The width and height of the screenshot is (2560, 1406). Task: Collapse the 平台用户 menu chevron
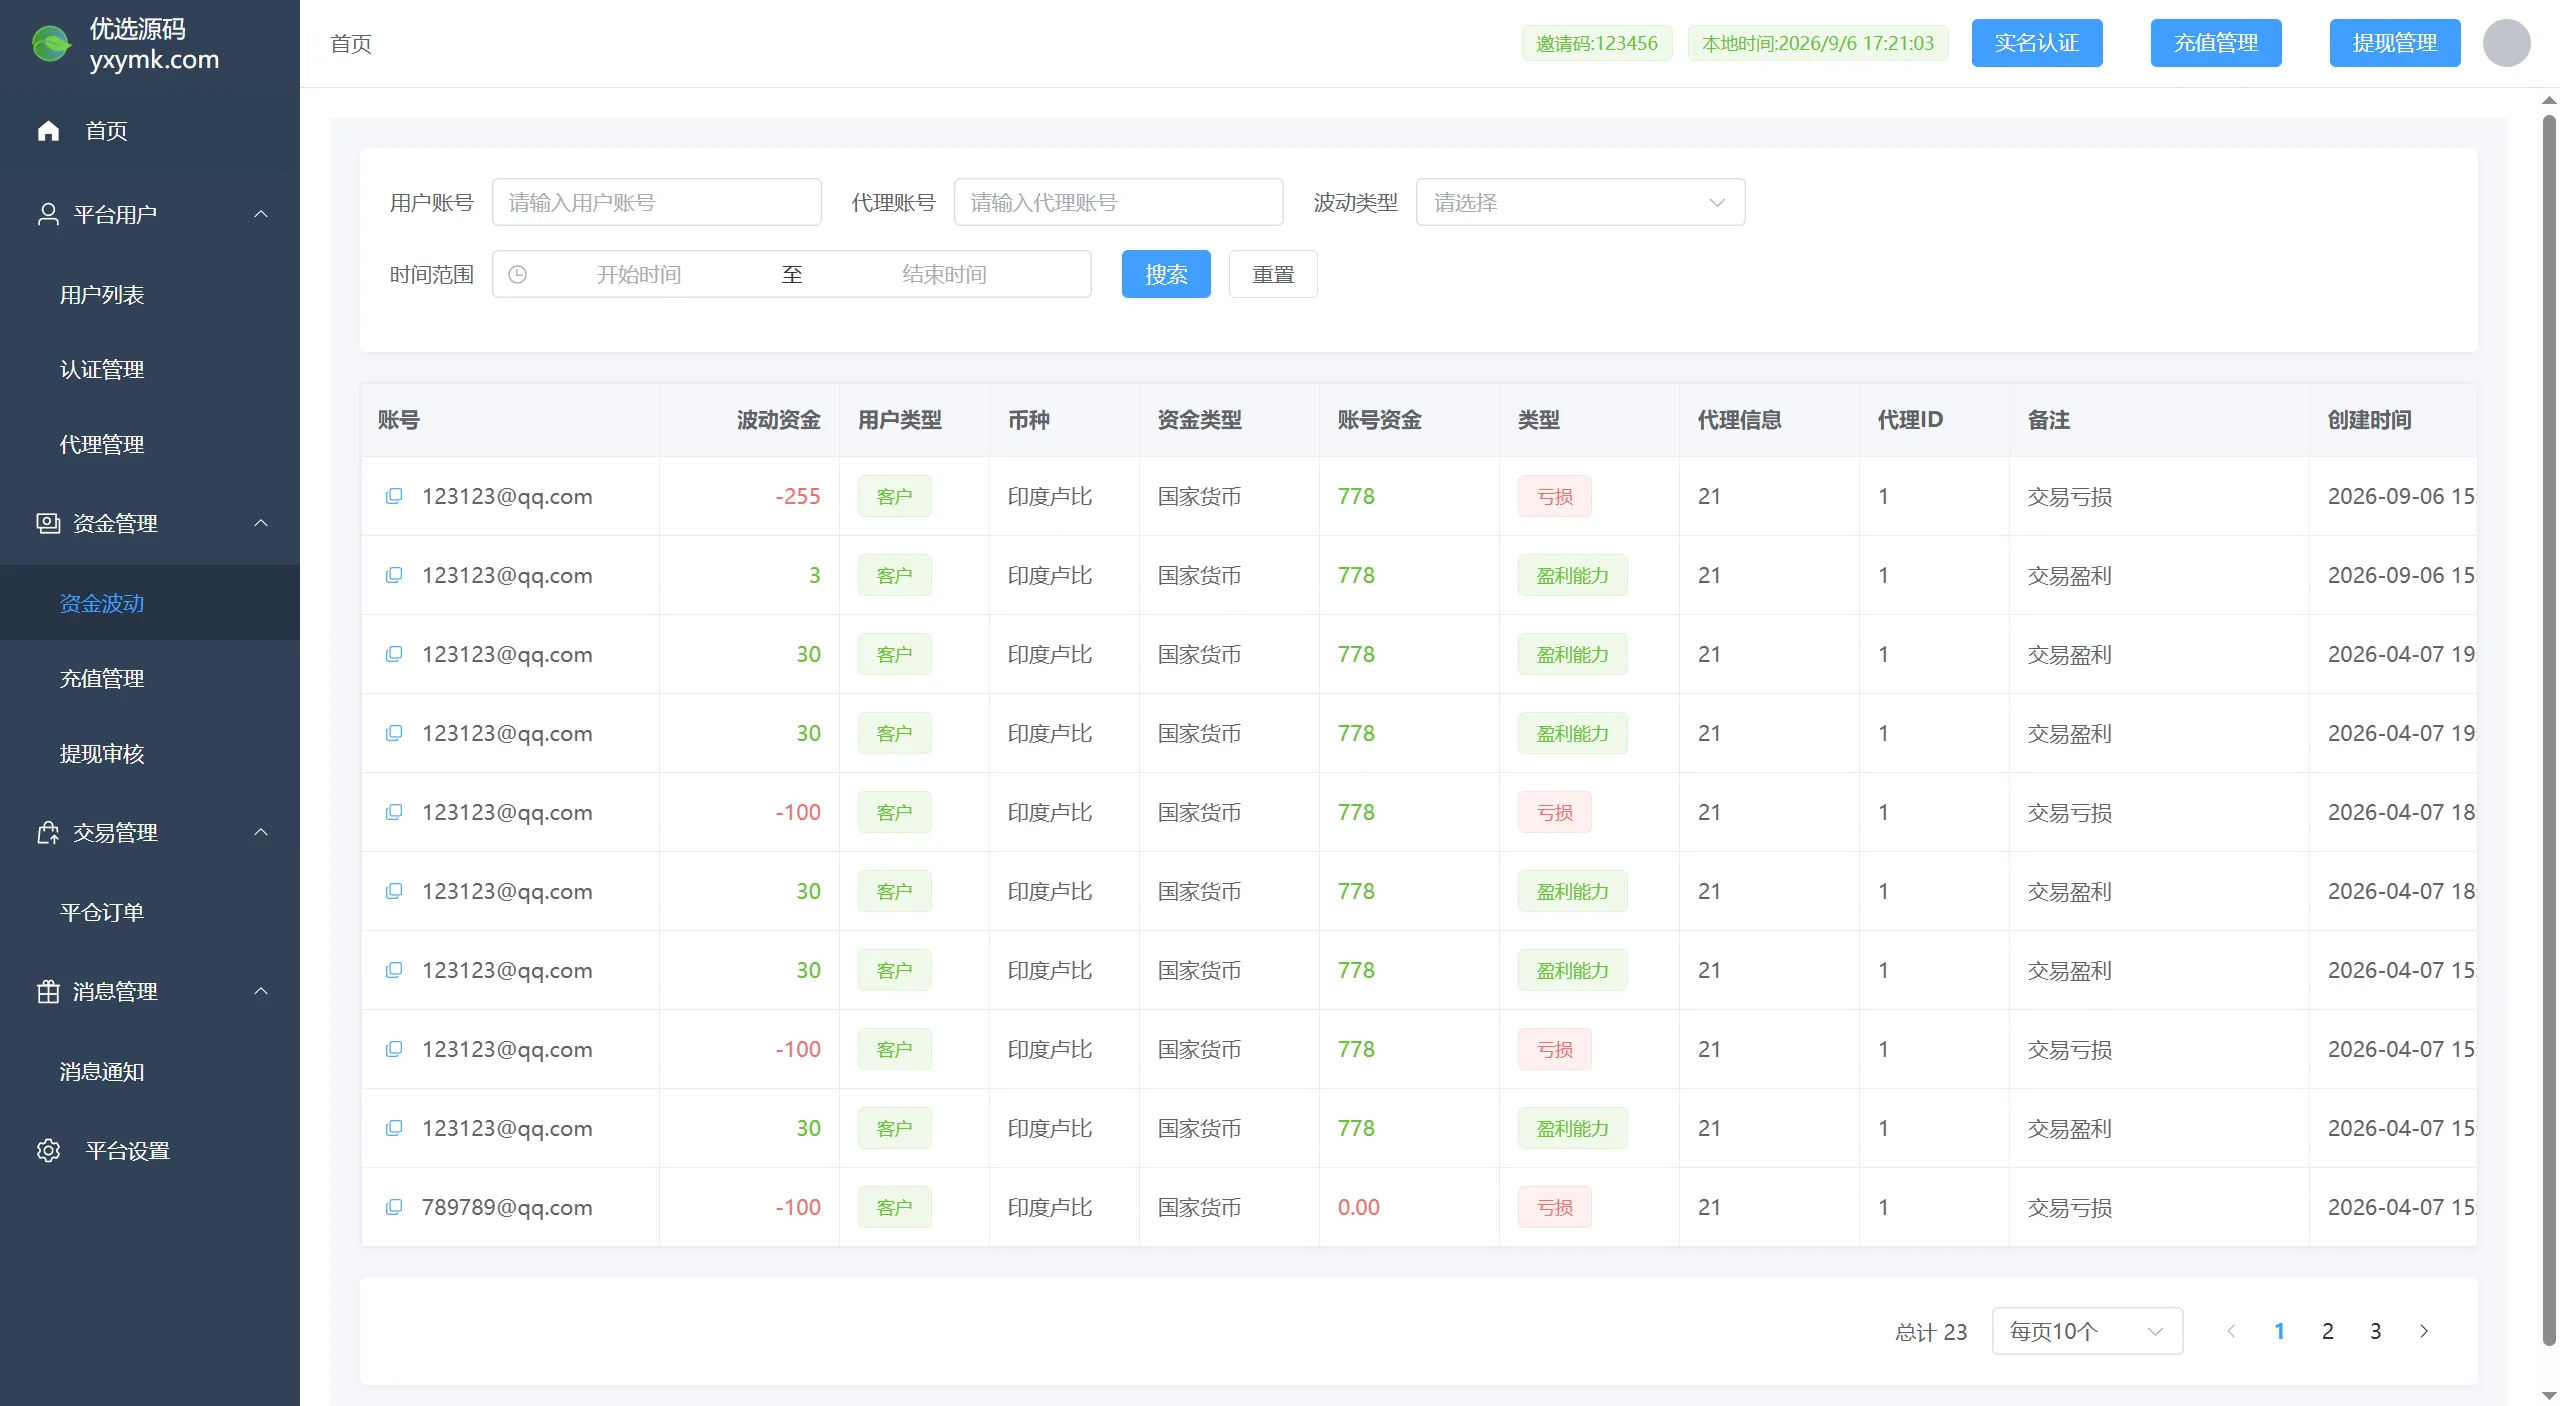tap(261, 214)
